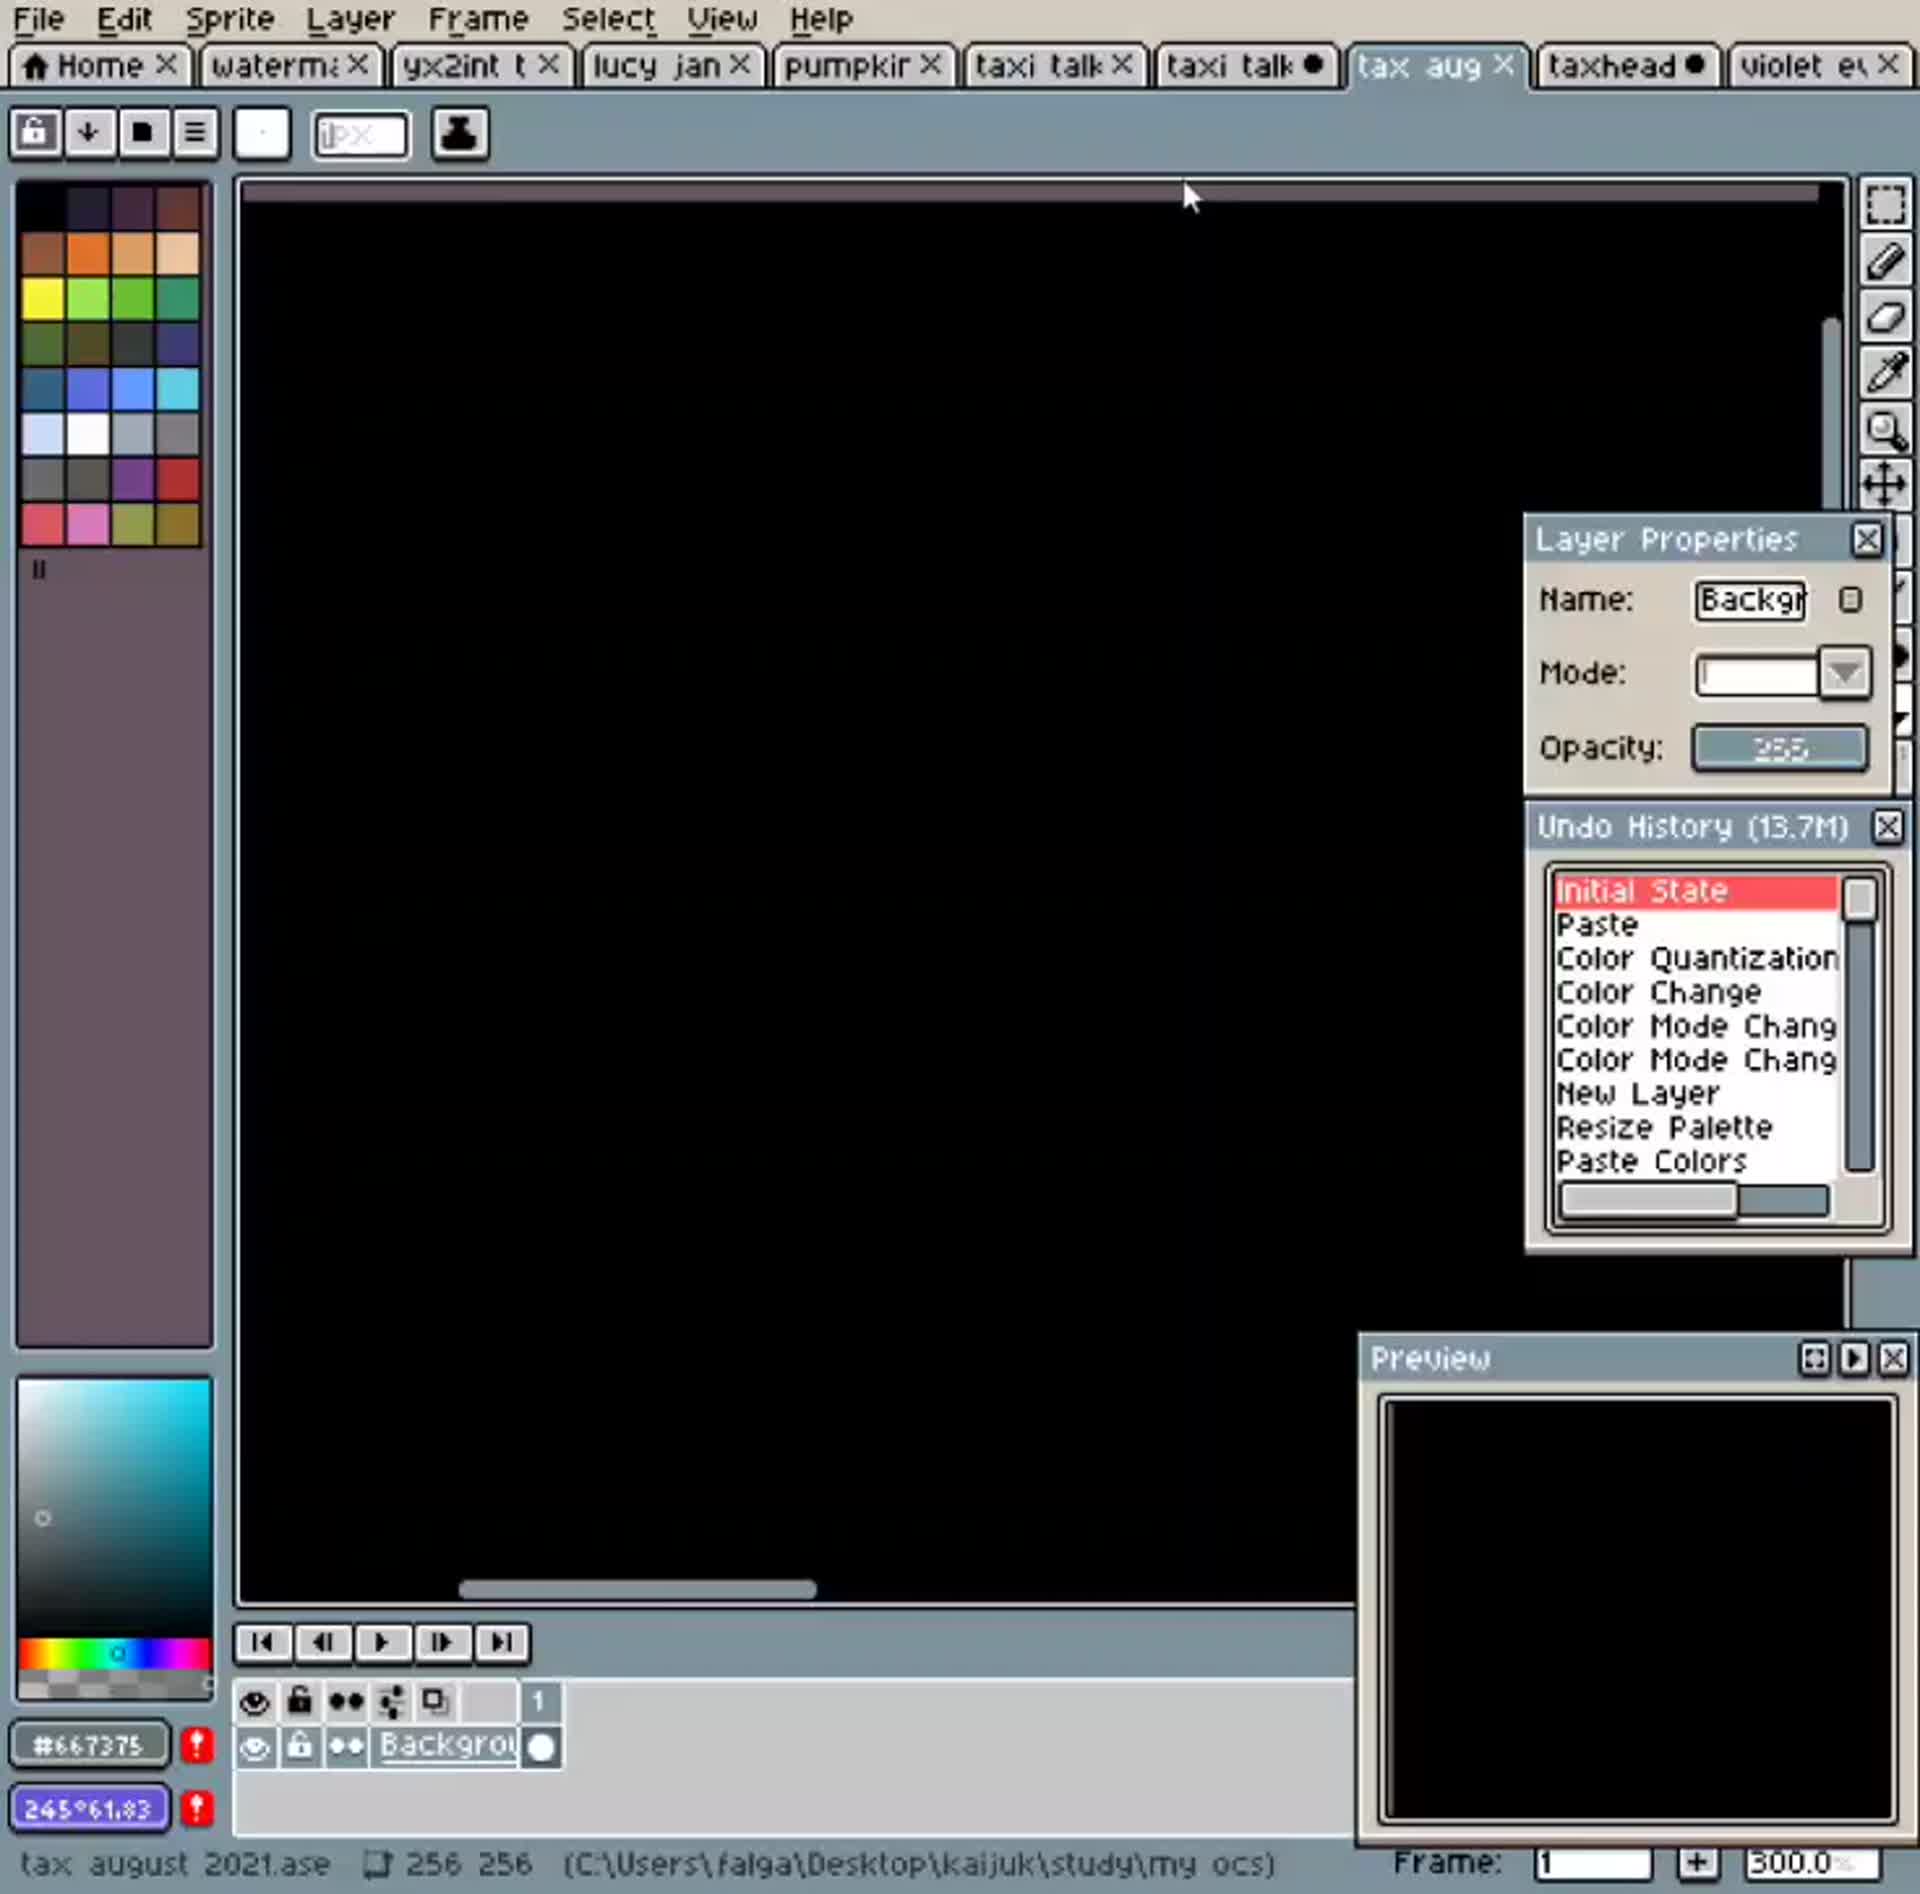Center the Preview window view
Screen dimensions: 1920x1894
(1814, 1358)
